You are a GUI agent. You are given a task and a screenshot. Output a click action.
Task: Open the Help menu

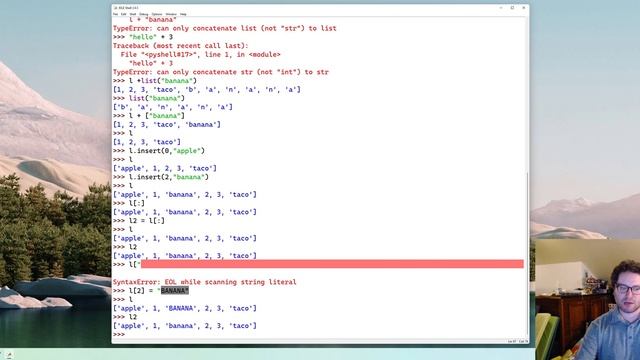coord(183,14)
